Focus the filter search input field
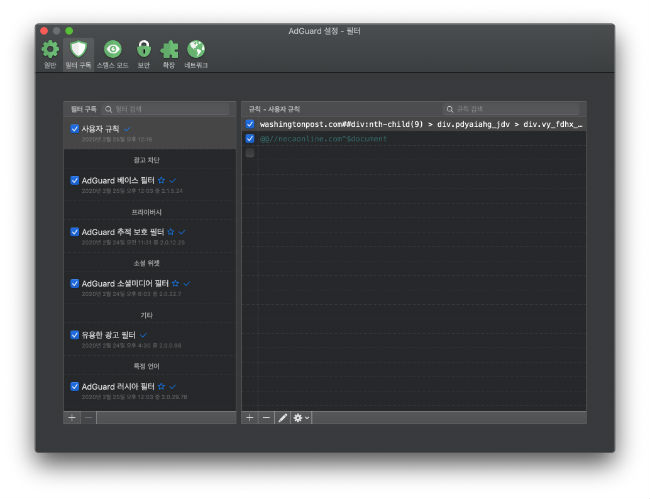Image resolution: width=650 pixels, height=499 pixels. (x=166, y=109)
